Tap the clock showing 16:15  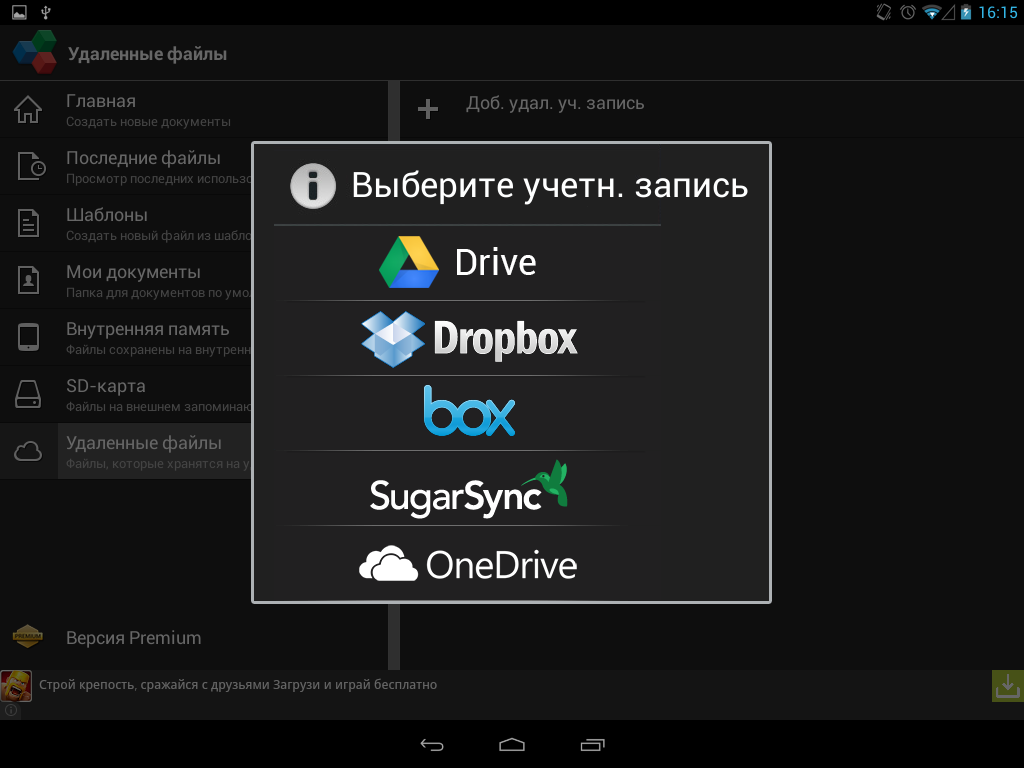pos(997,12)
